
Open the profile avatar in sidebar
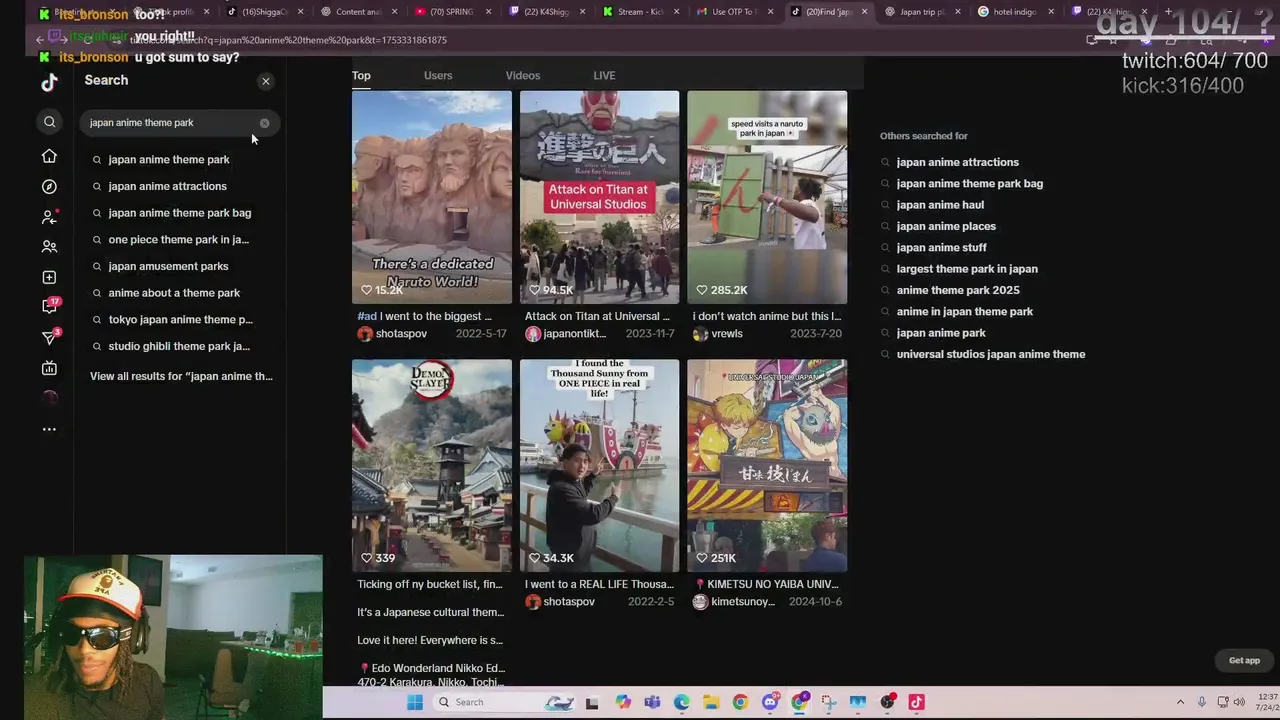(x=49, y=398)
